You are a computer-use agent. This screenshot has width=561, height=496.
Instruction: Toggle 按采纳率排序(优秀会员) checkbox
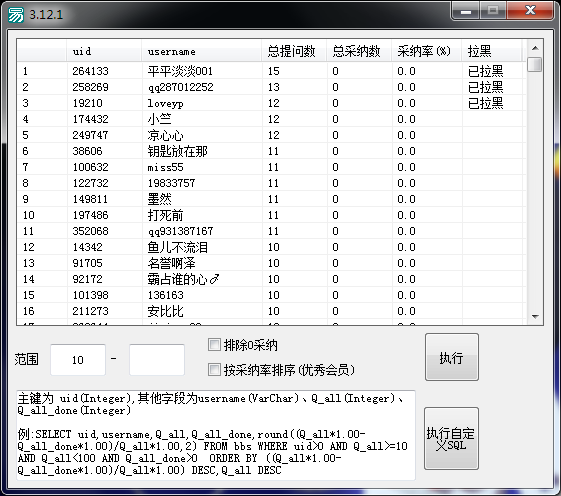[x=214, y=369]
